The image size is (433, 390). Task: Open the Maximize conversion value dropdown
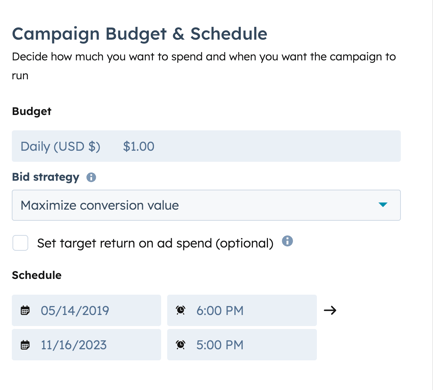(206, 205)
